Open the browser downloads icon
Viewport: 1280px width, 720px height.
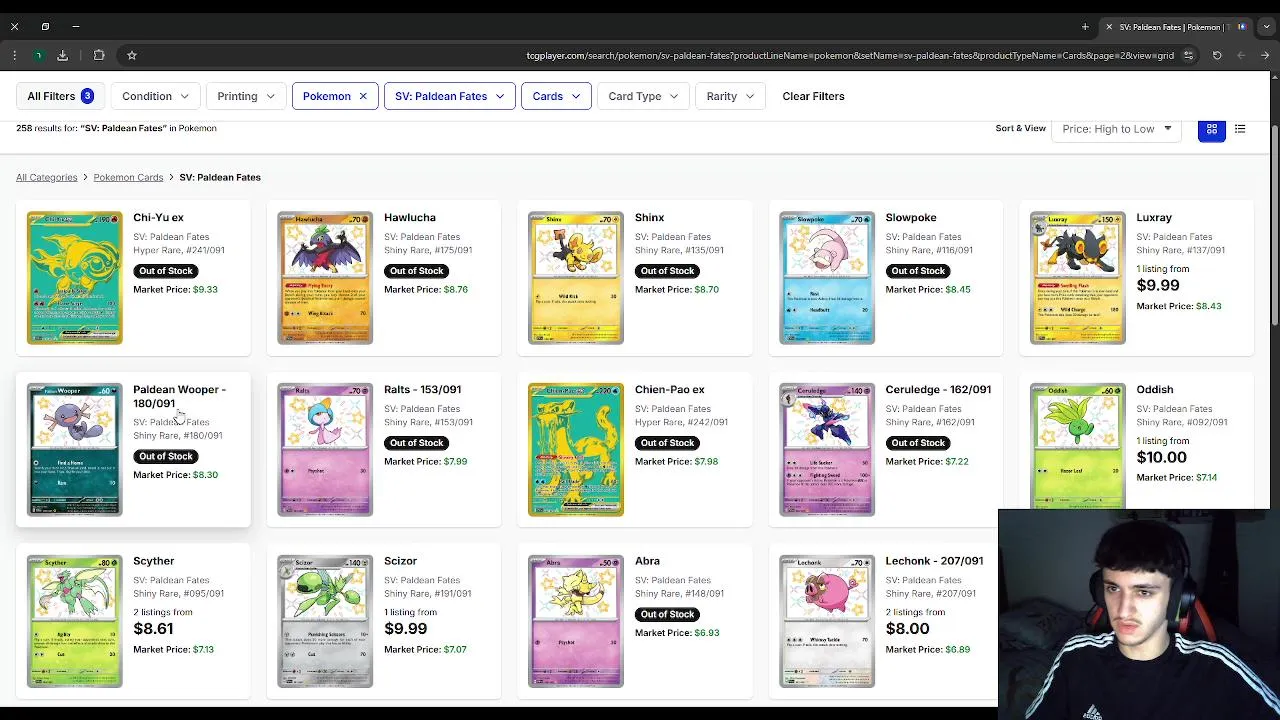pyautogui.click(x=62, y=55)
